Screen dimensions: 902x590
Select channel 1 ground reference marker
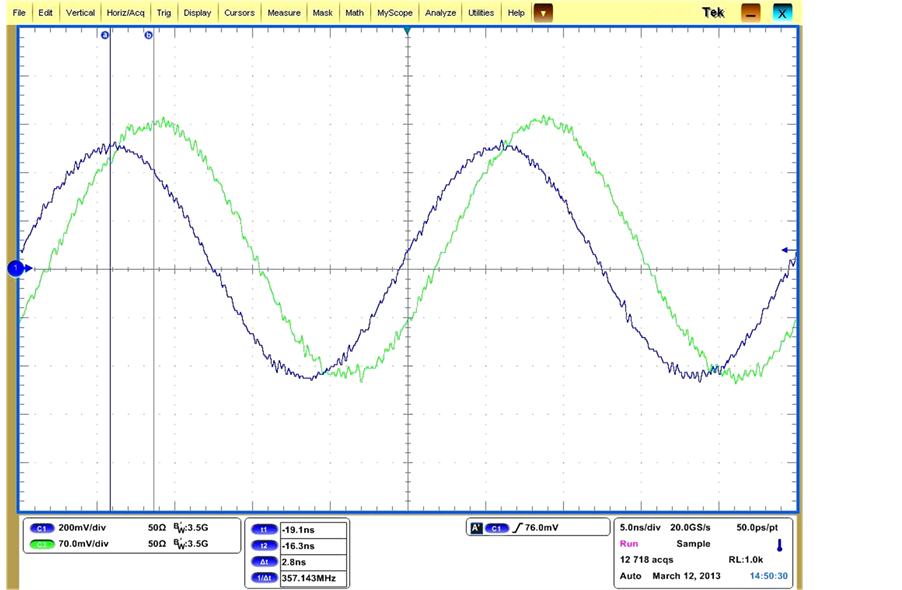tap(16, 268)
